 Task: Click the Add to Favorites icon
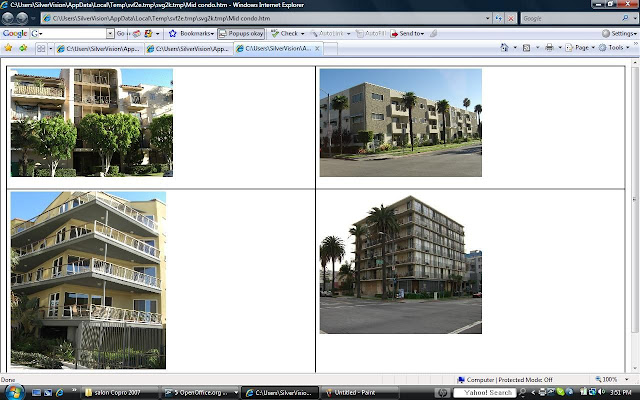(22, 47)
